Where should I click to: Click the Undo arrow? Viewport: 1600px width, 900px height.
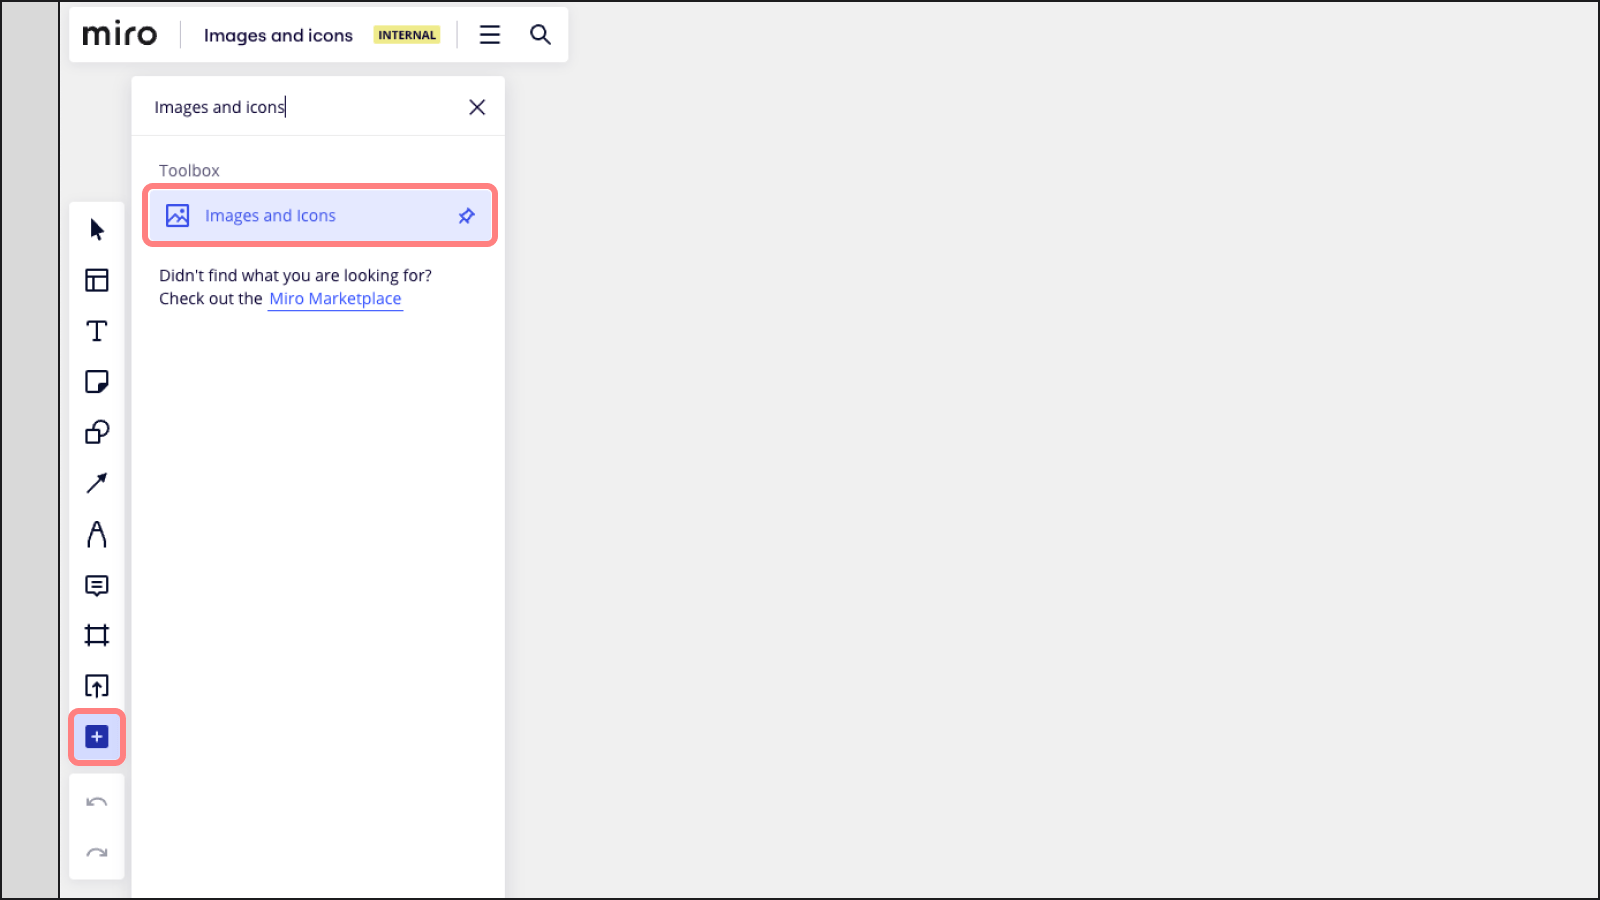[x=97, y=802]
